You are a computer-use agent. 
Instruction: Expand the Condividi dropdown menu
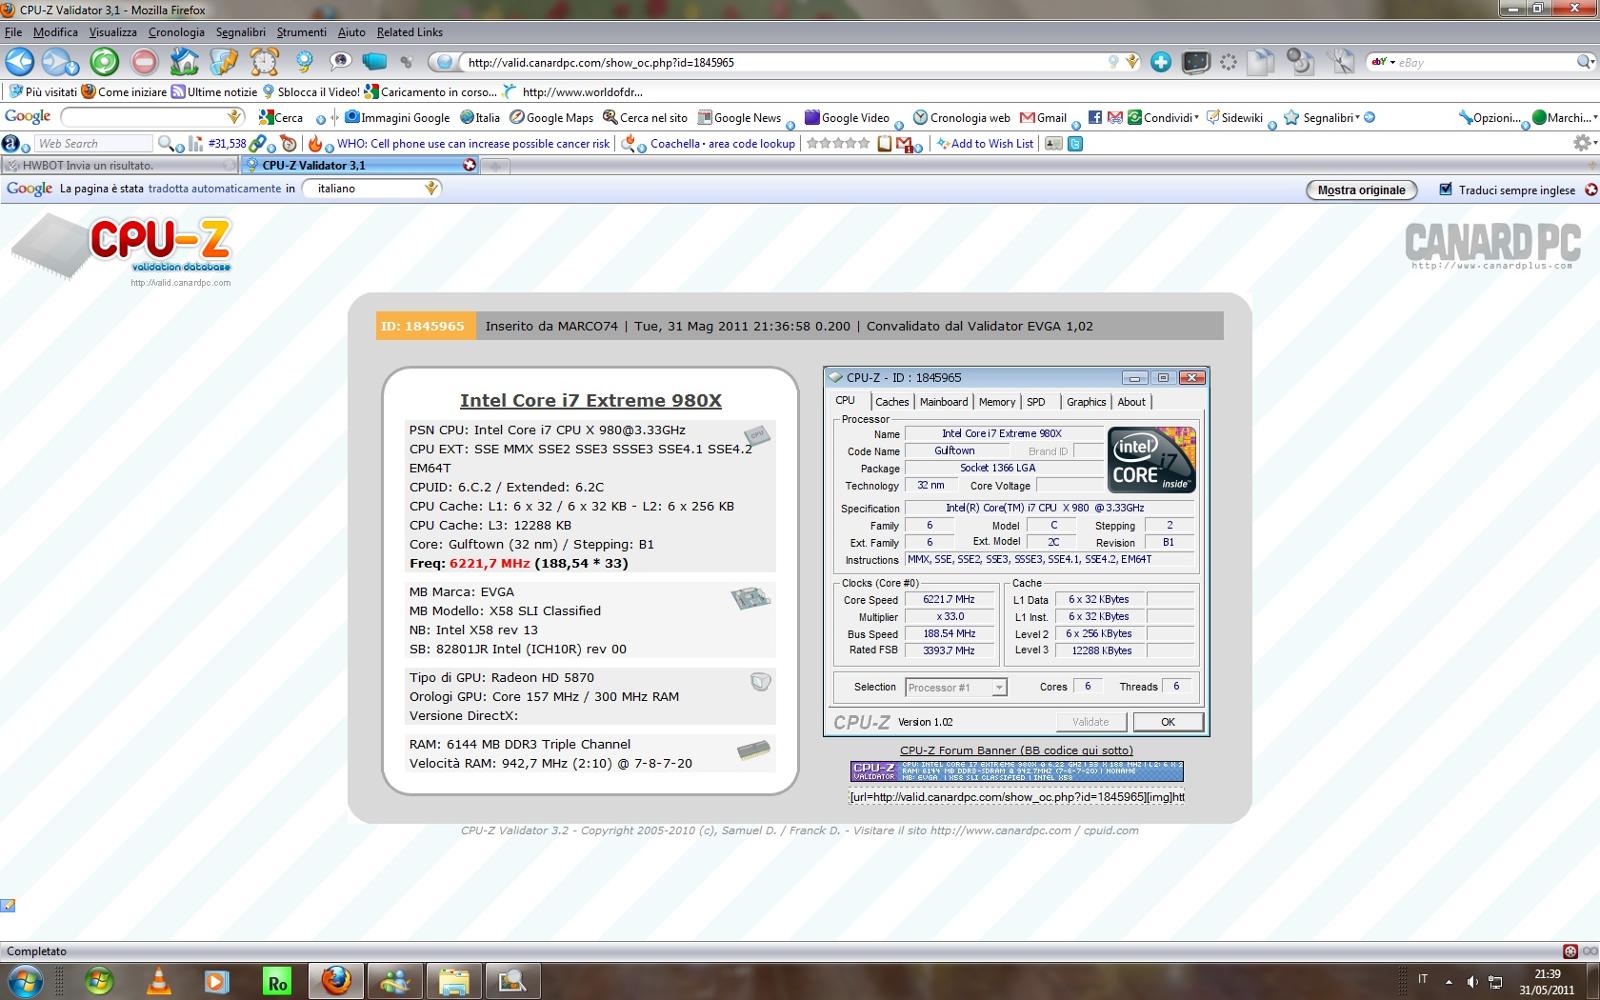click(x=1196, y=117)
